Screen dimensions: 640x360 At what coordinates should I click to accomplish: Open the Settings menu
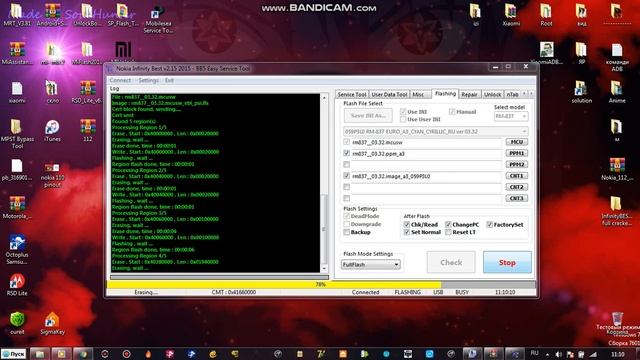[148, 80]
